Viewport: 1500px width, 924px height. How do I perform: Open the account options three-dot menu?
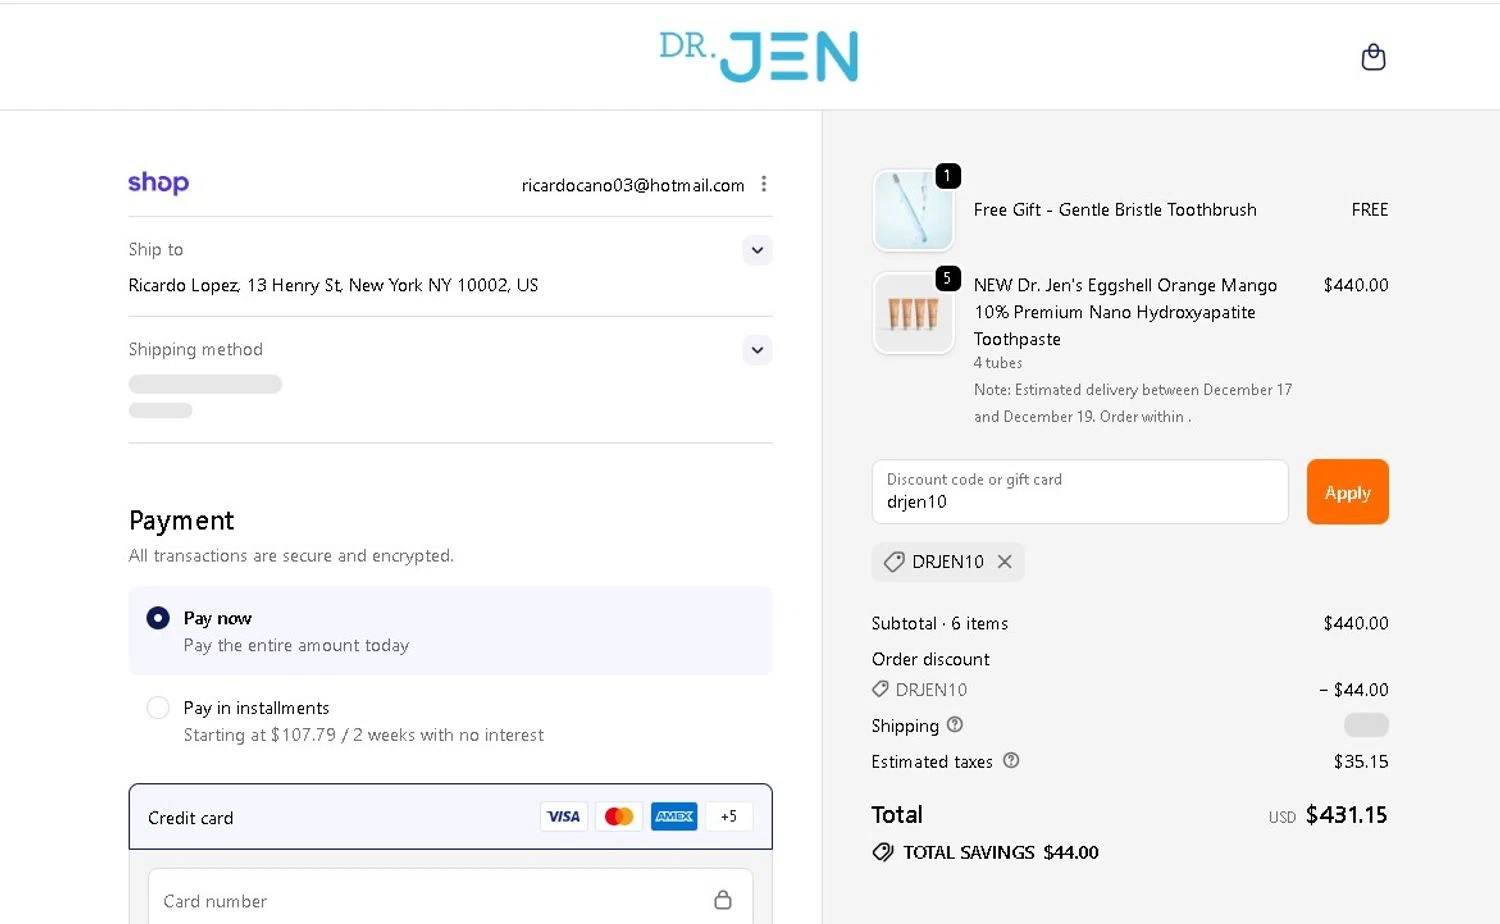point(764,184)
